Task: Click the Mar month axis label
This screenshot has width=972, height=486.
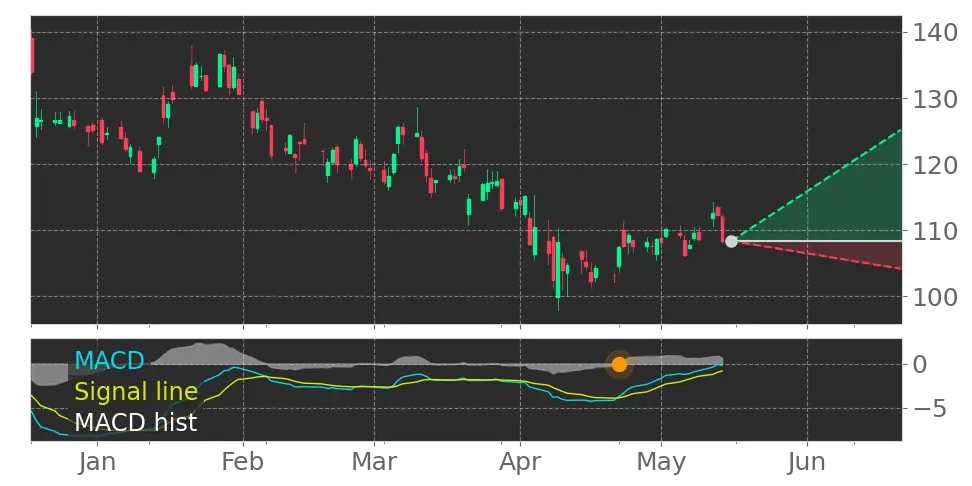Action: point(374,462)
